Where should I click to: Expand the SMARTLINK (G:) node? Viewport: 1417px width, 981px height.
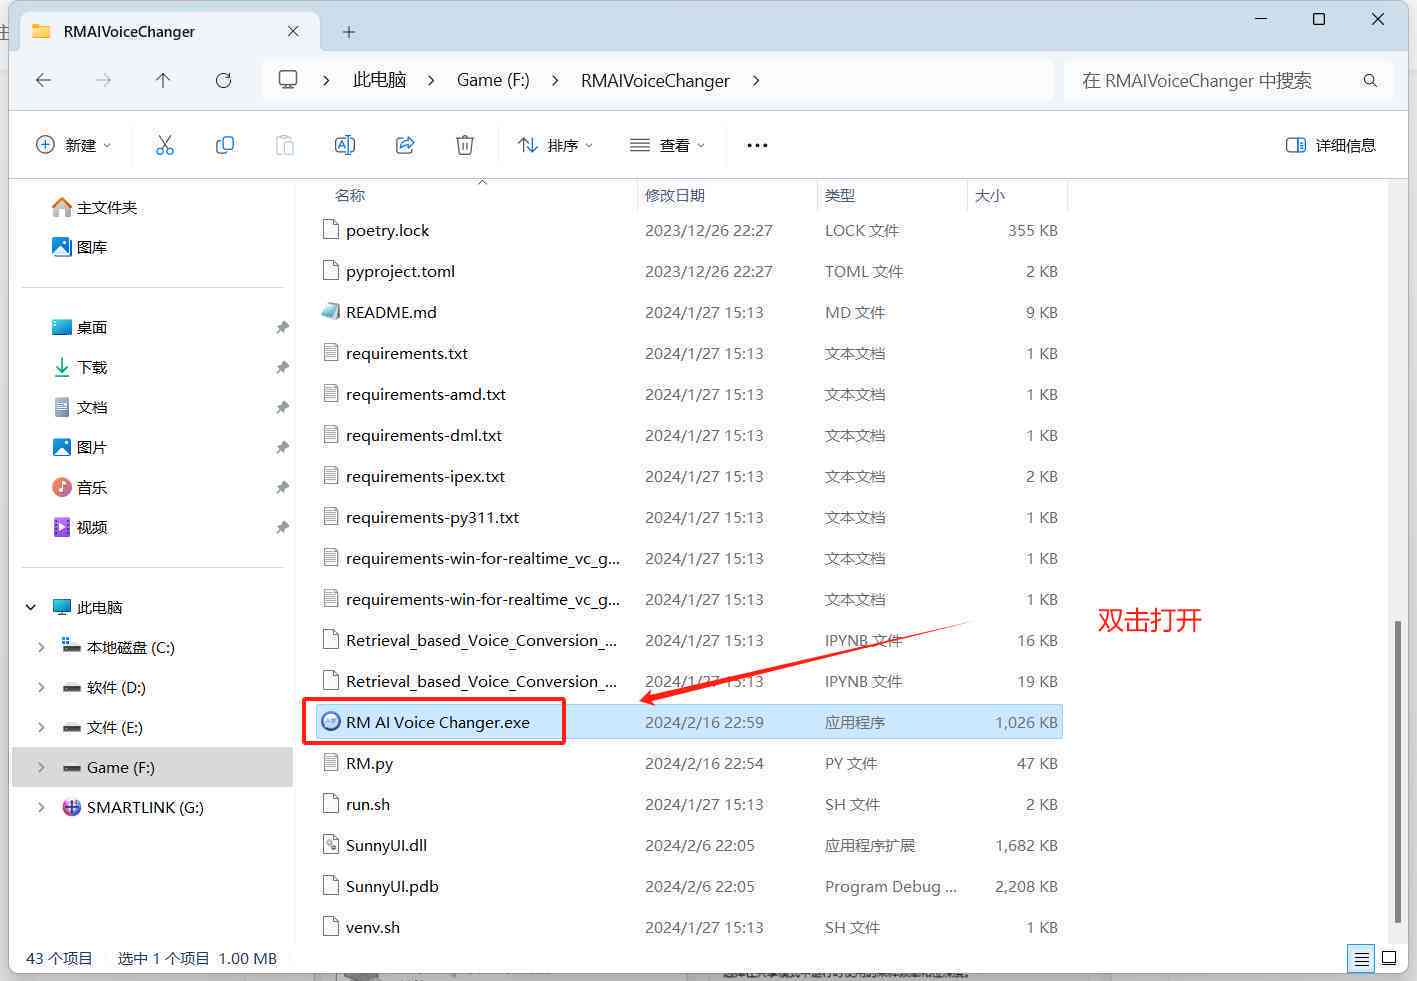[41, 807]
